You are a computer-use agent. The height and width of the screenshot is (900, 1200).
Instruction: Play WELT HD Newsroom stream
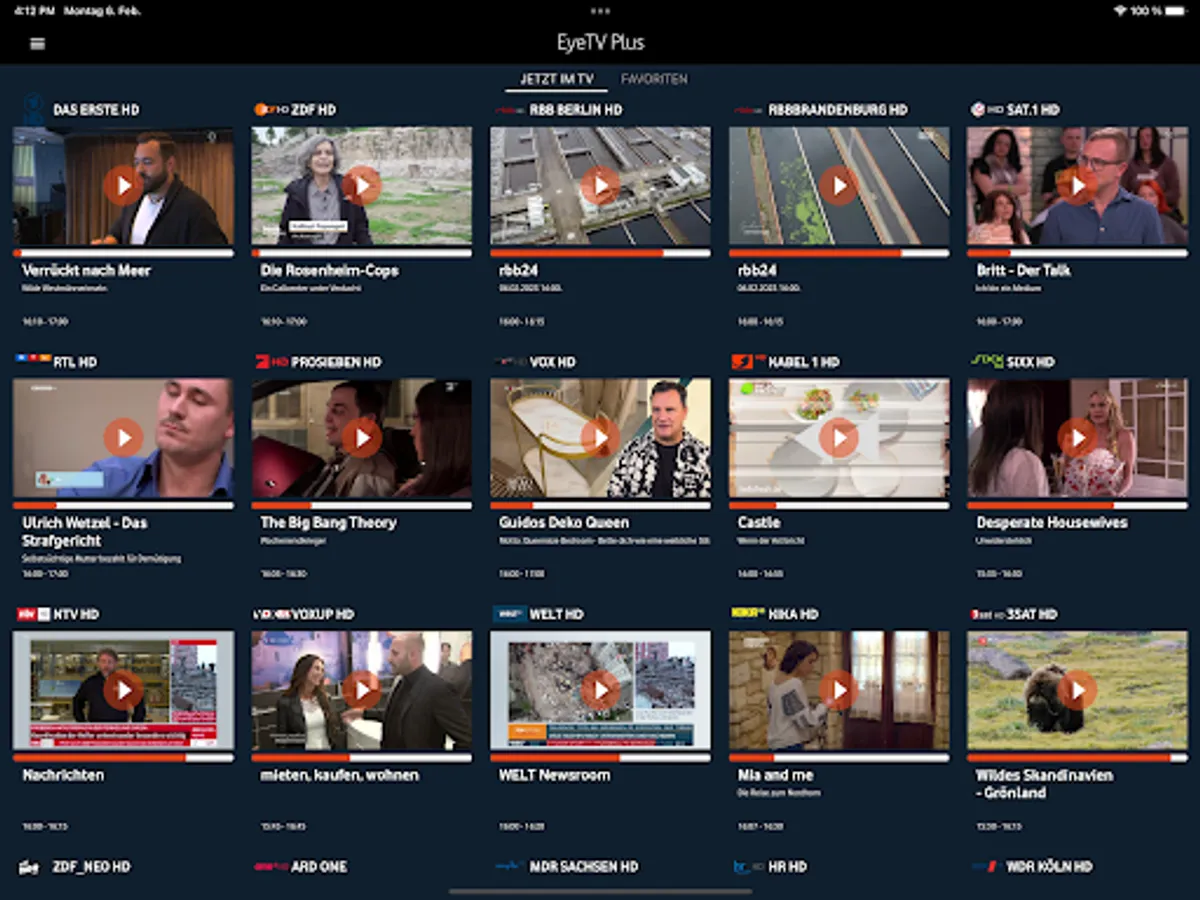(x=600, y=690)
